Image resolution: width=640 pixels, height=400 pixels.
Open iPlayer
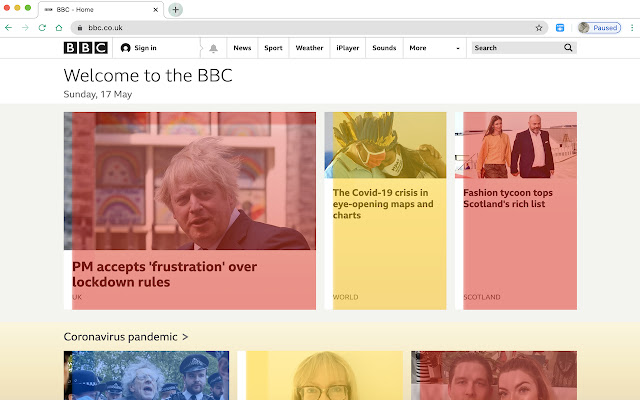pyautogui.click(x=347, y=48)
